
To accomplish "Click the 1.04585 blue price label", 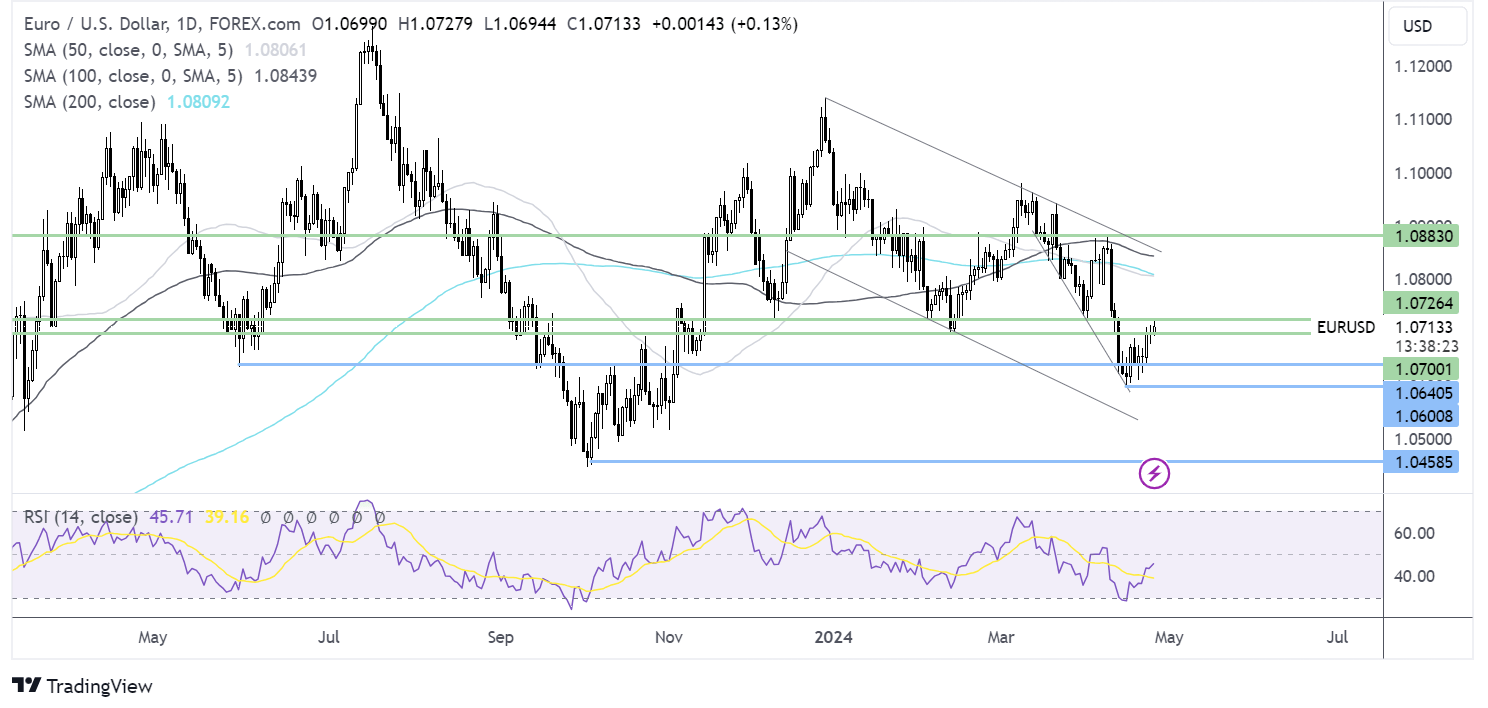I will [1421, 461].
